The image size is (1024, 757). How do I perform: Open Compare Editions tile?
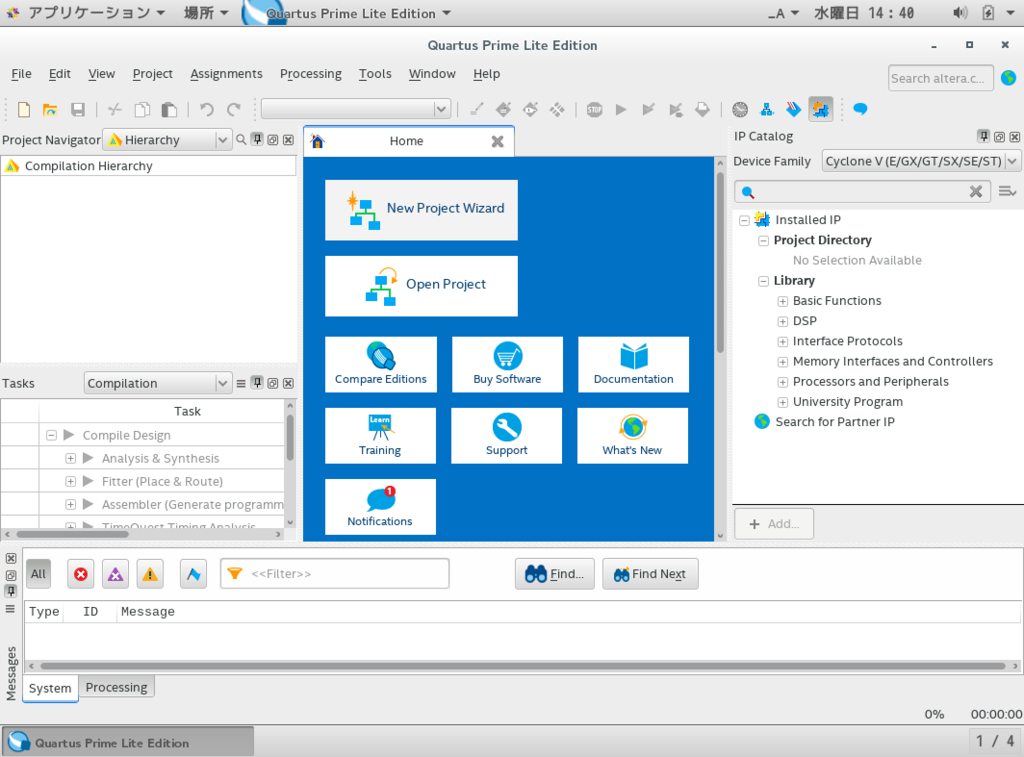[x=381, y=364]
